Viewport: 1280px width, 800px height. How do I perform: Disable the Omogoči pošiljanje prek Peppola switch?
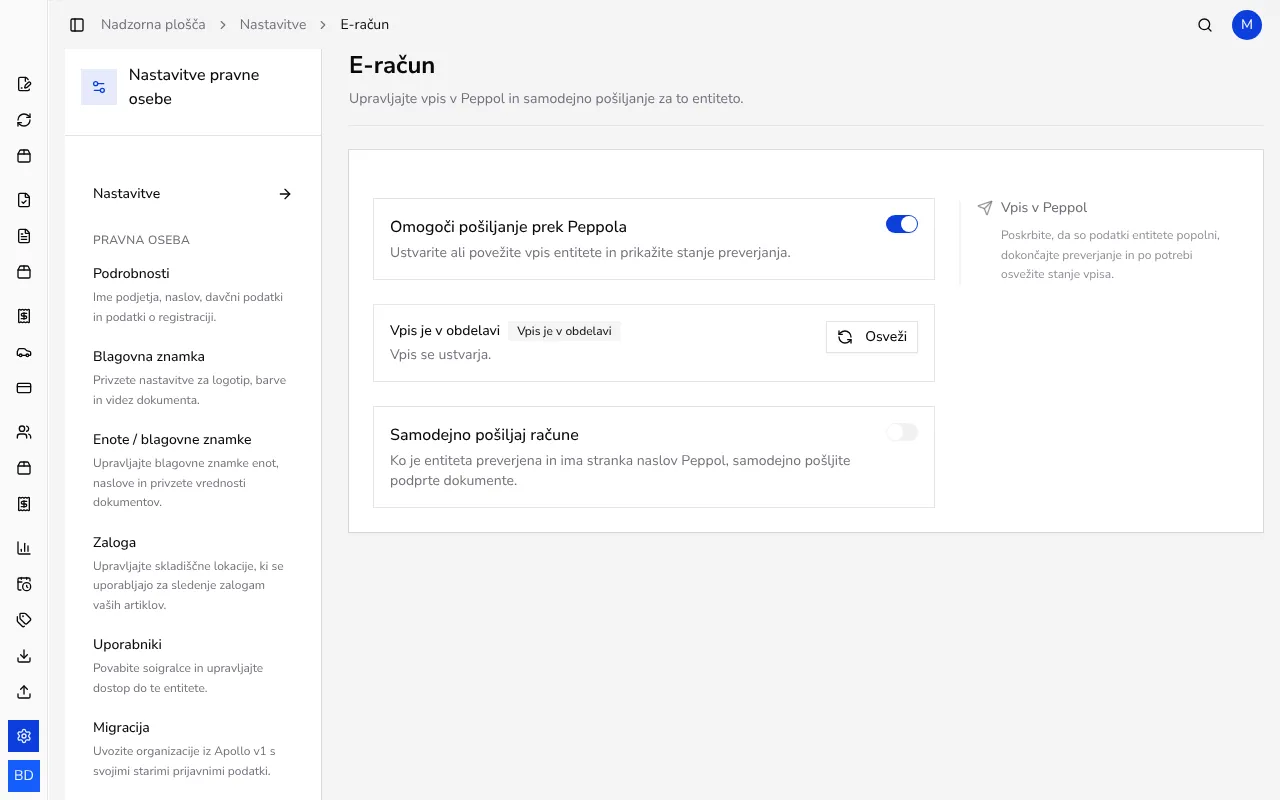[x=902, y=225]
